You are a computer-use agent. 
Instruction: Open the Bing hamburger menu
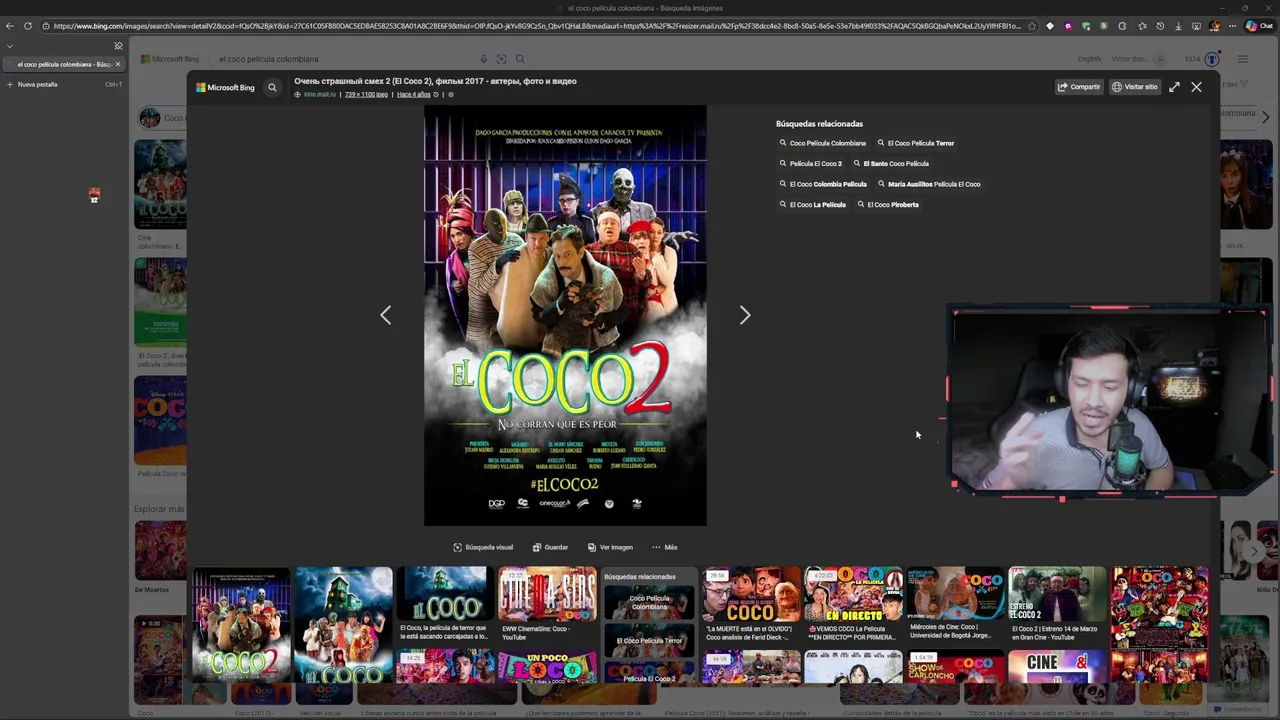tap(1242, 59)
